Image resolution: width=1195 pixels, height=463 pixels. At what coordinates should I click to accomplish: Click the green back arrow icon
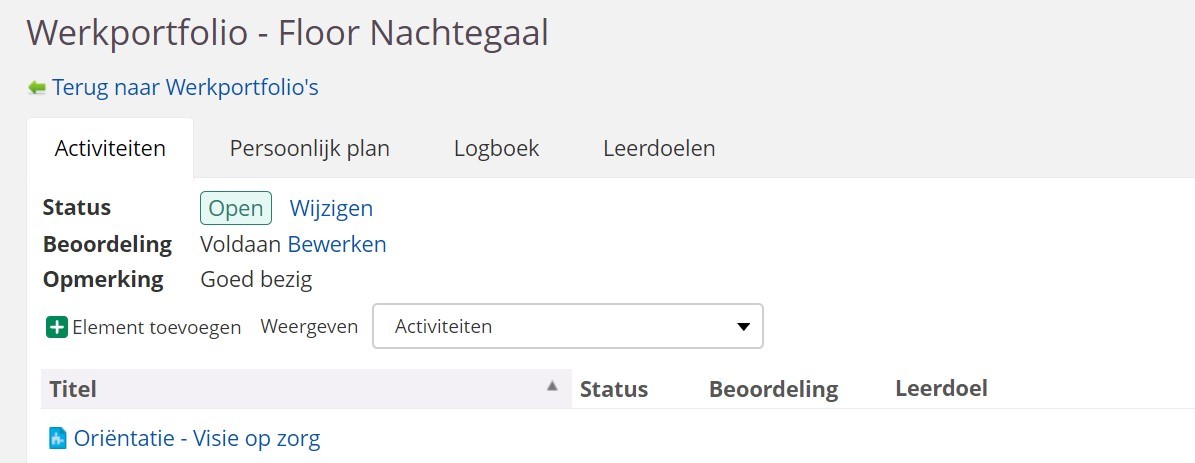click(37, 88)
